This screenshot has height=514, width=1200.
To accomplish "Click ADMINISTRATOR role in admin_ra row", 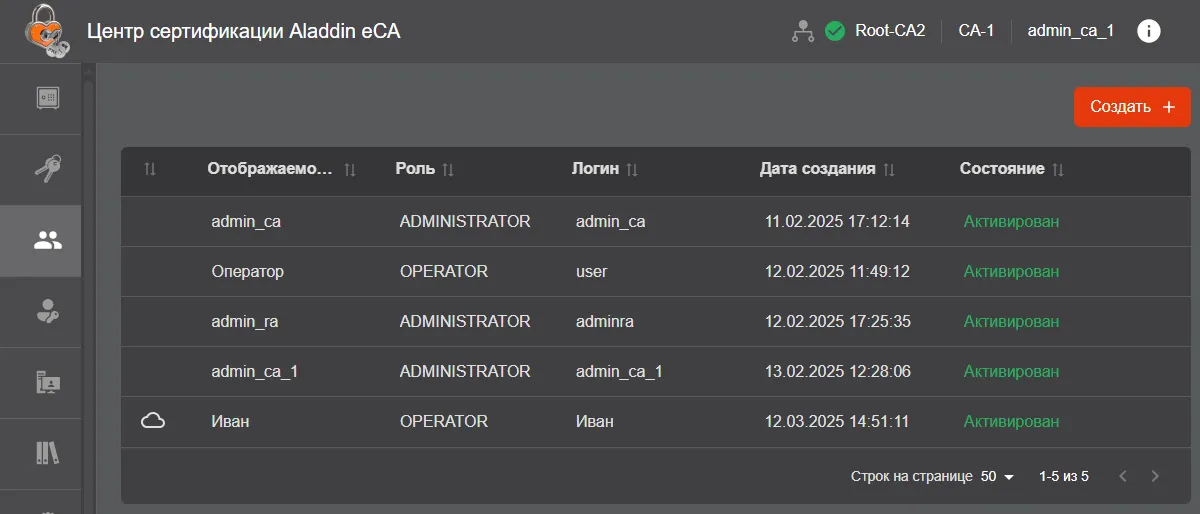I will (465, 321).
